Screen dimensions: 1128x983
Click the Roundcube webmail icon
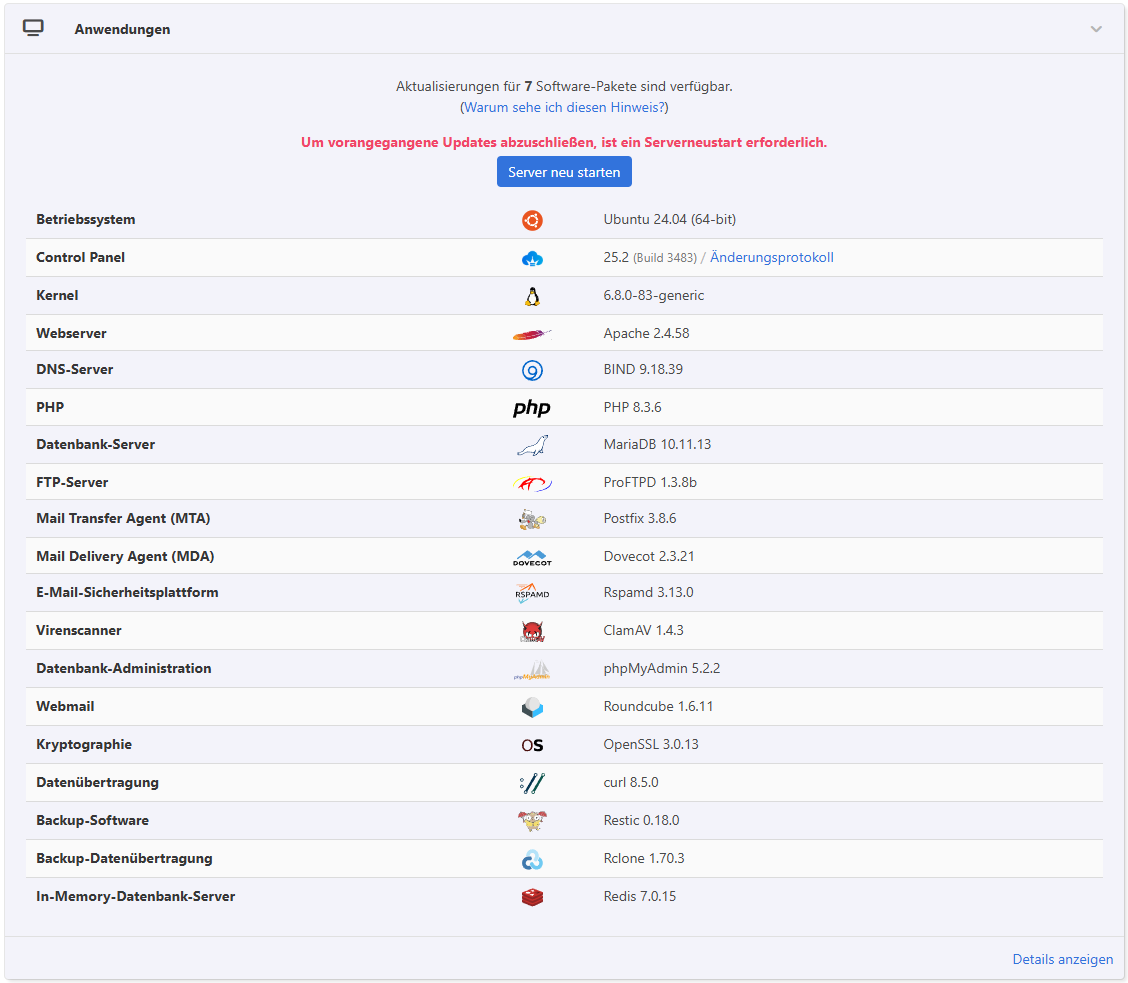[x=531, y=708]
